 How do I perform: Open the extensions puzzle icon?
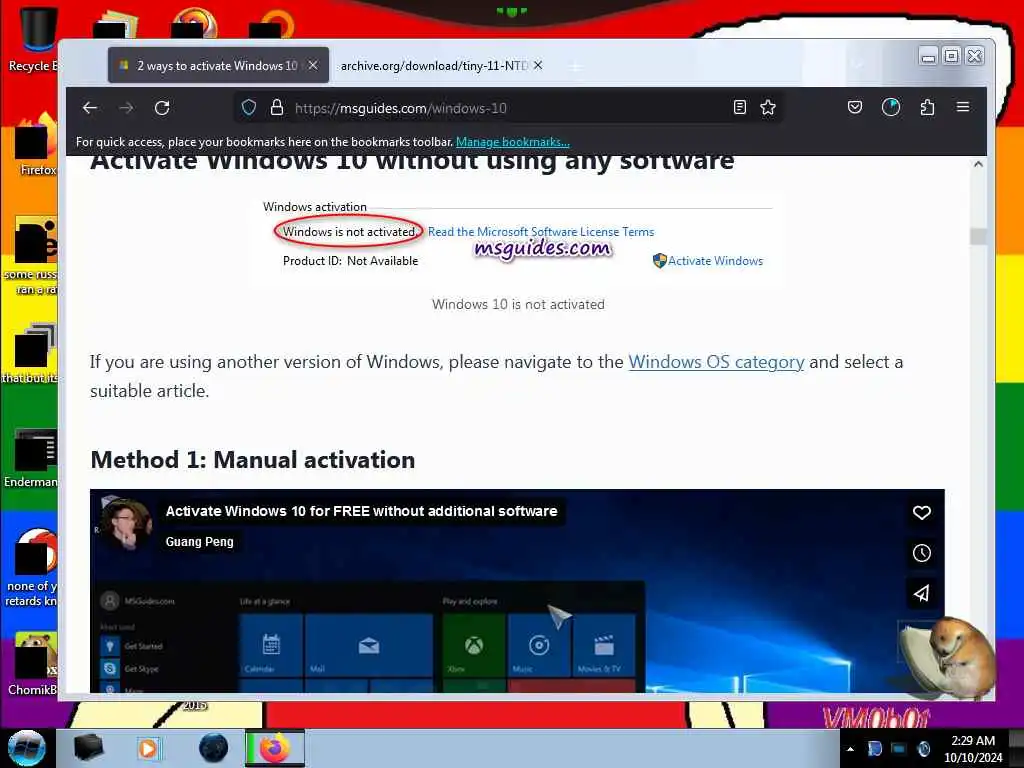click(927, 107)
